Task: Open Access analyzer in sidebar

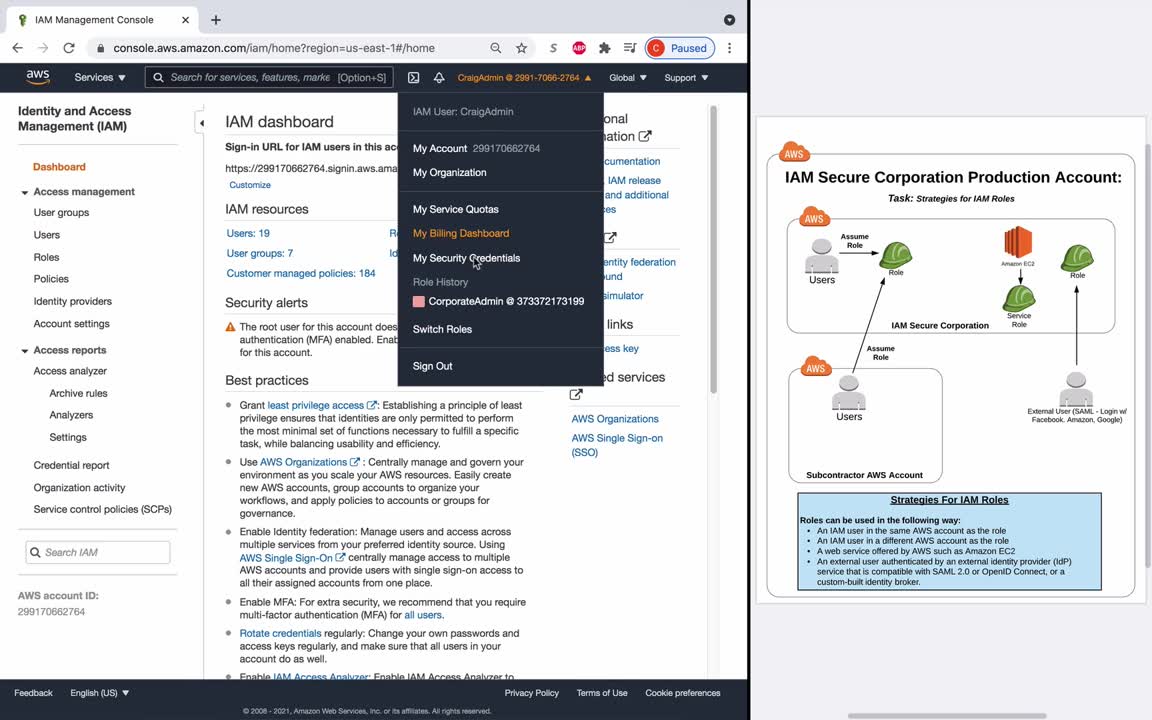Action: [x=70, y=371]
